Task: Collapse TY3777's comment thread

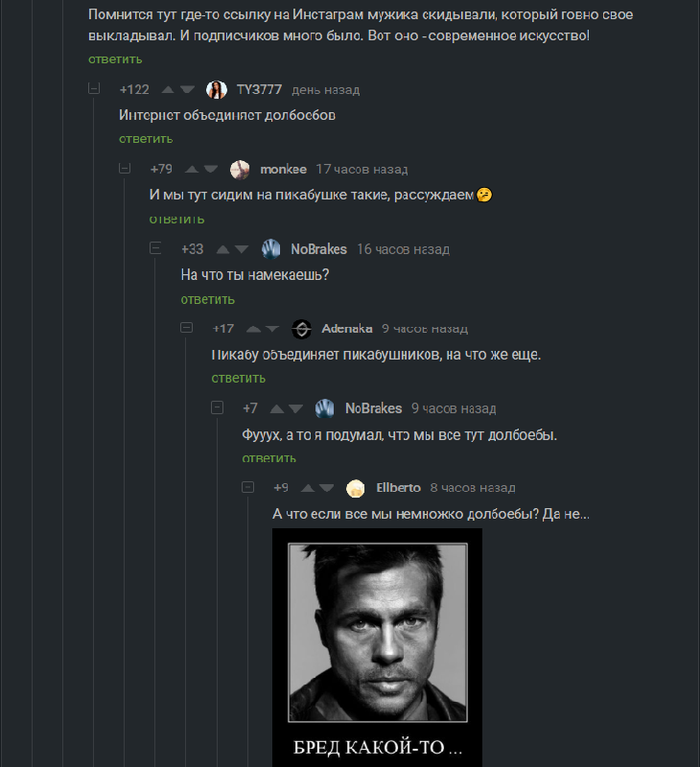Action: 95,89
